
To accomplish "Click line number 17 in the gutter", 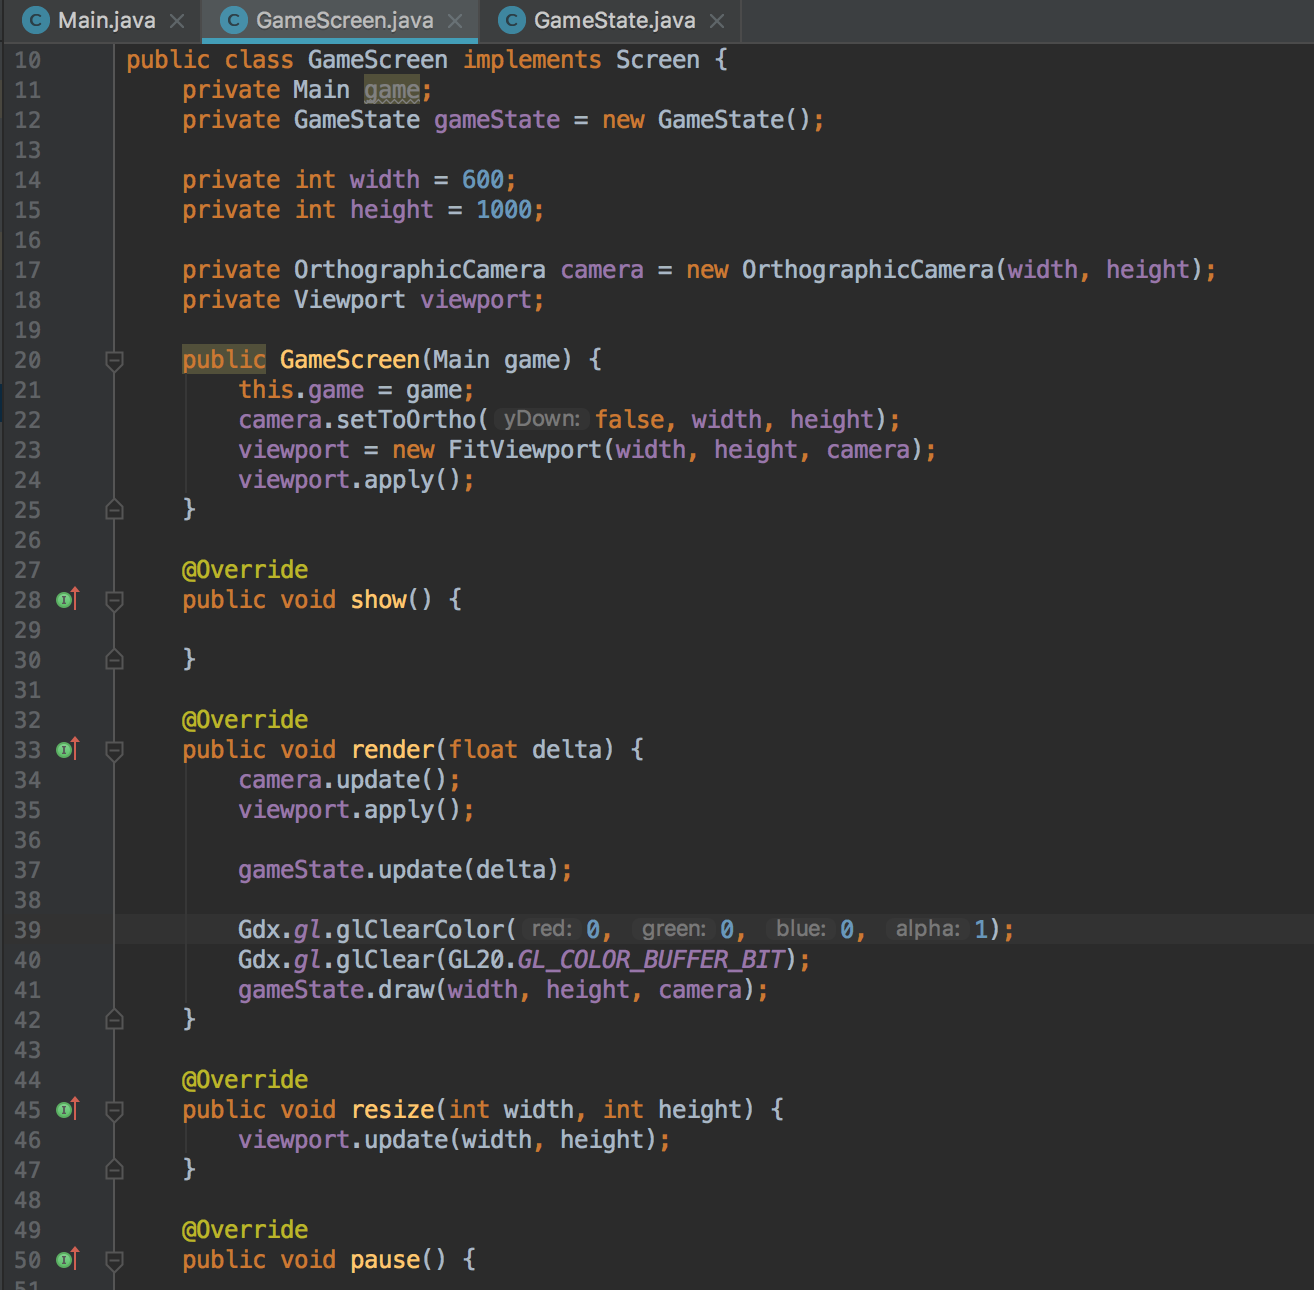I will coord(27,270).
